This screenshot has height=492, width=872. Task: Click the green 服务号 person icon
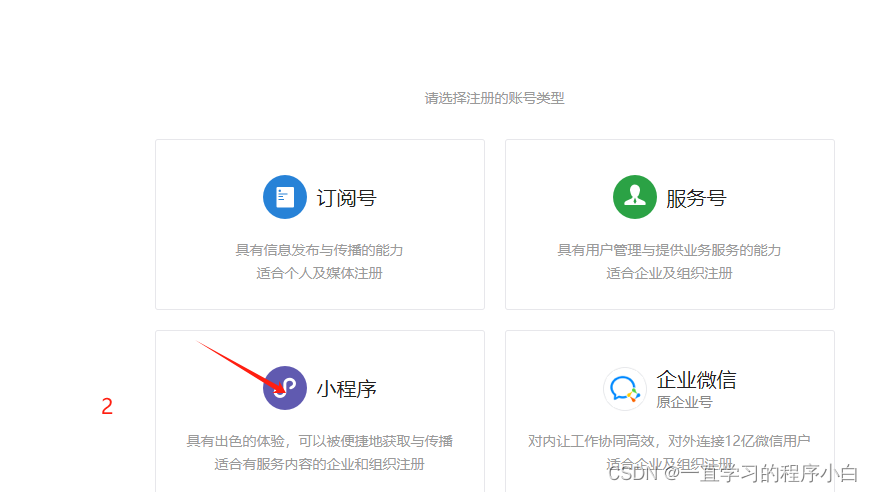tap(635, 197)
